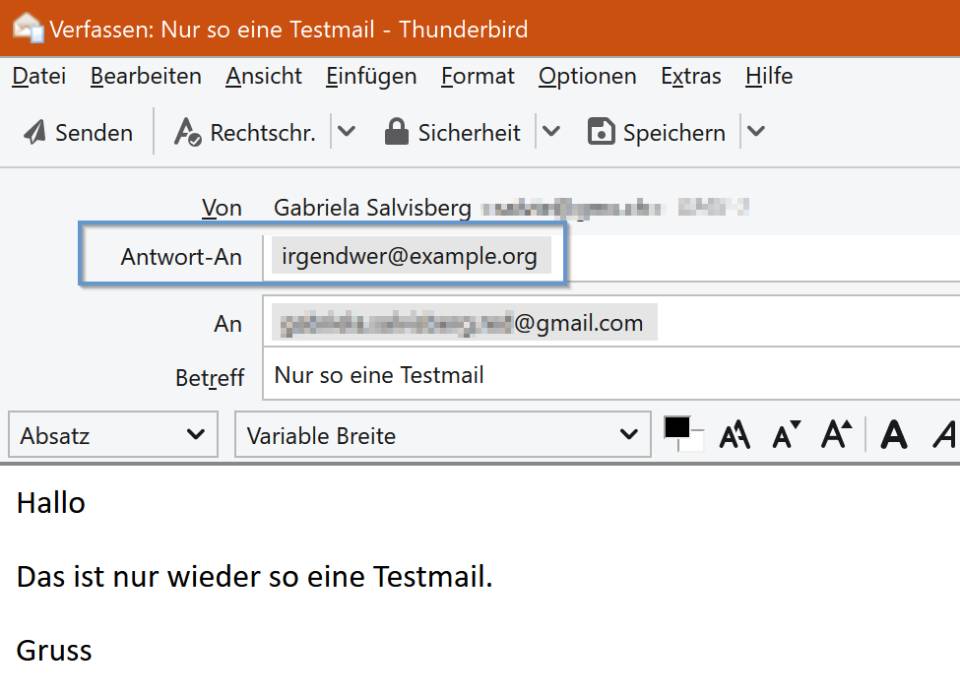Click the Speichern button
The height and width of the screenshot is (698, 960).
(x=656, y=132)
